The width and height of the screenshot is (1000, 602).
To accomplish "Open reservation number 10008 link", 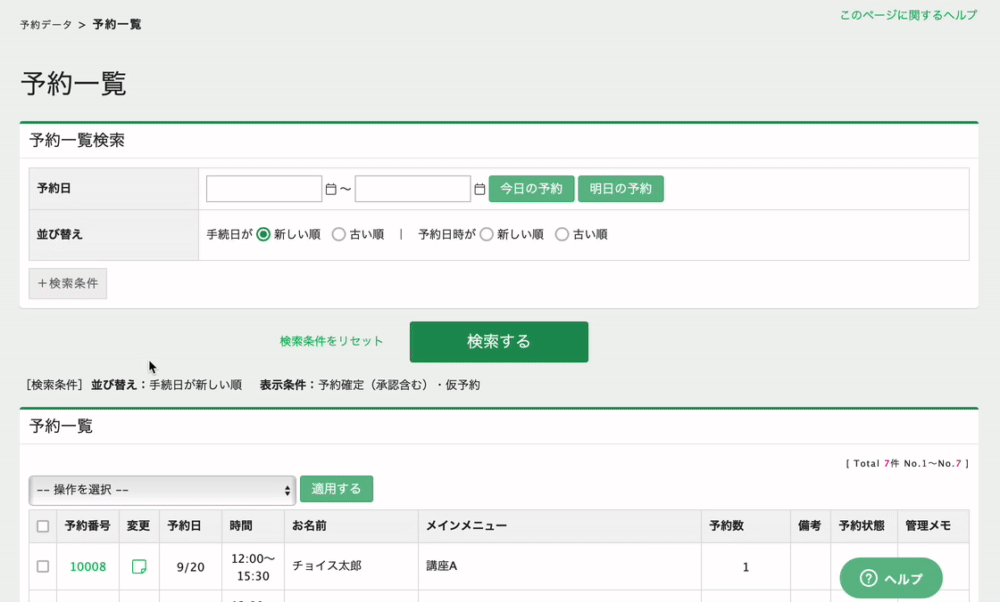I will coord(88,566).
